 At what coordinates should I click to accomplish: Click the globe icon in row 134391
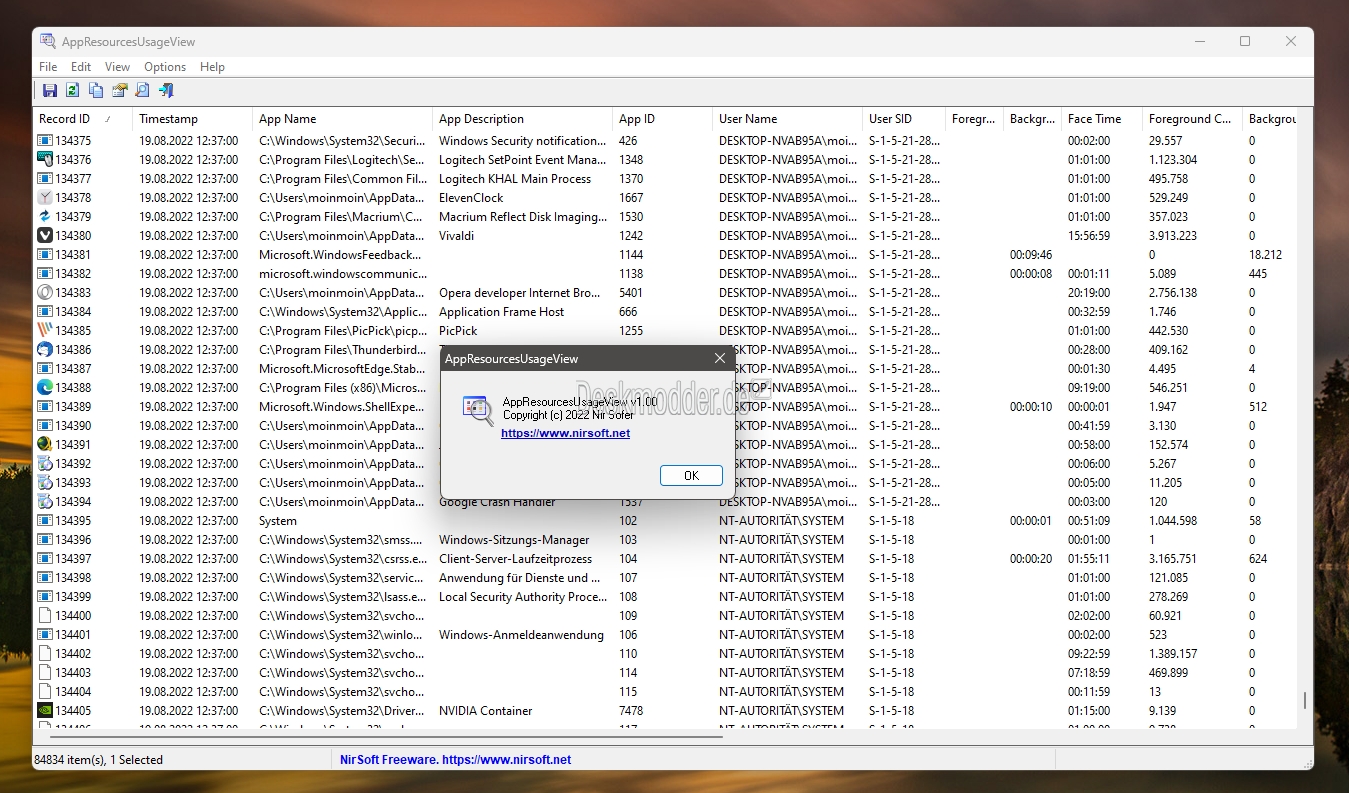coord(45,445)
